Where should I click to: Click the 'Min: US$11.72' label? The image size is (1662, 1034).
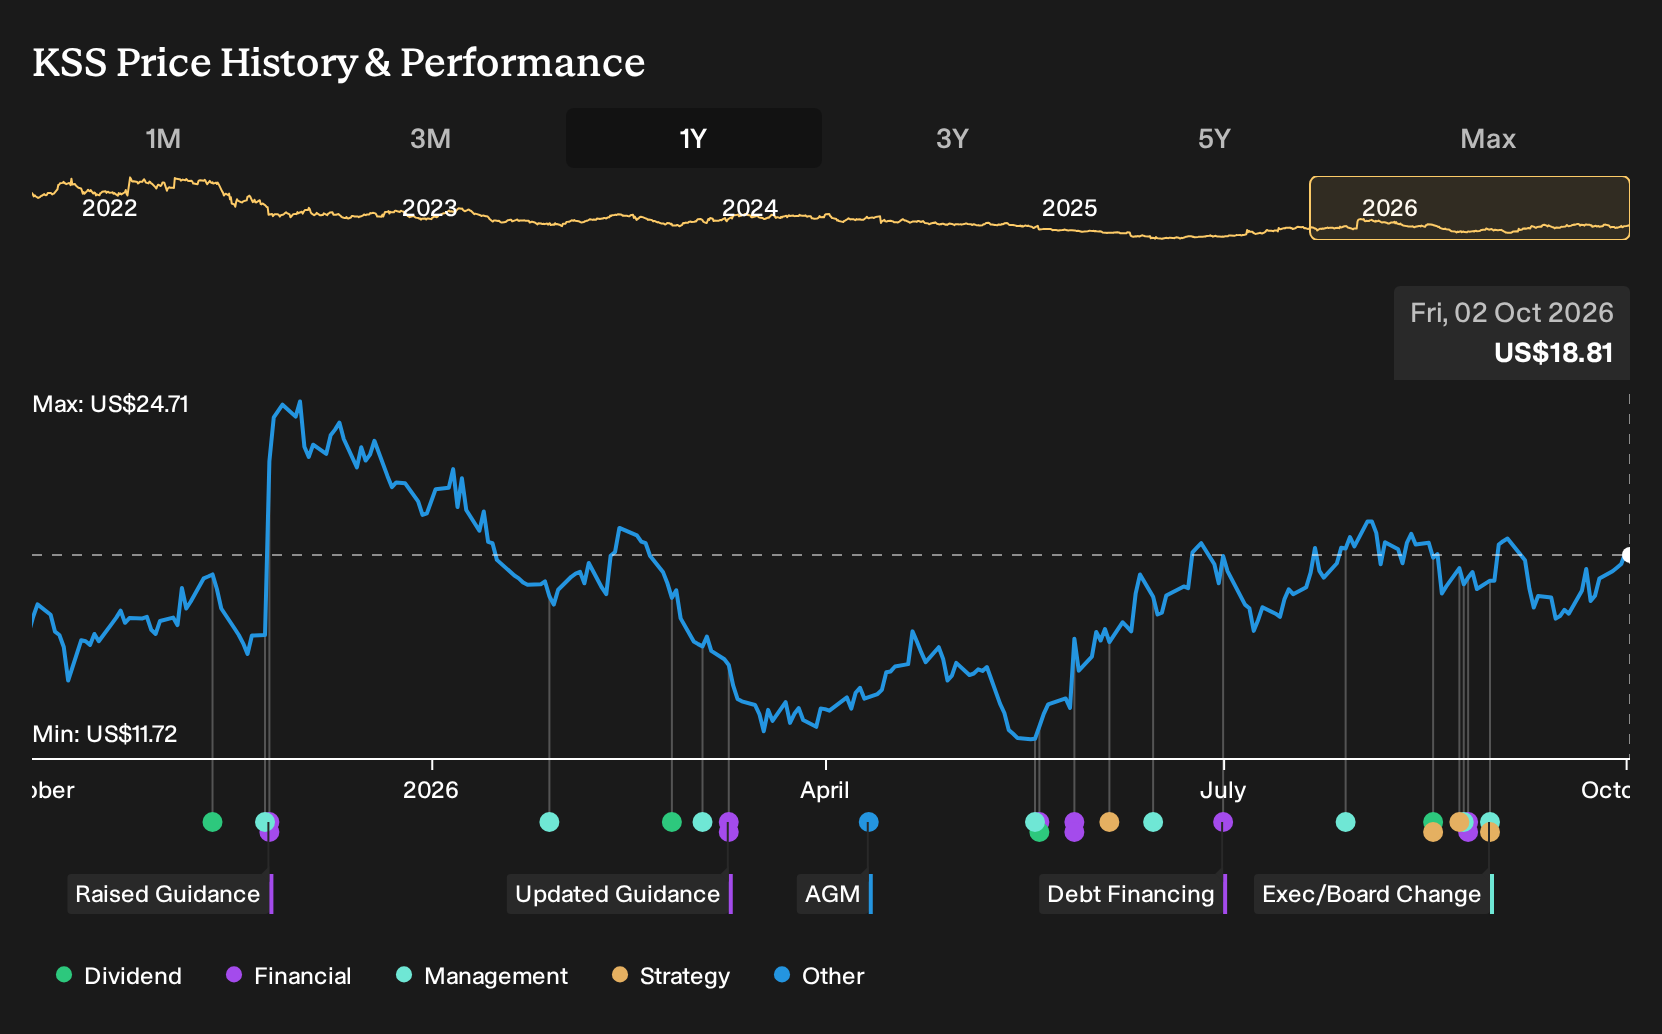105,734
